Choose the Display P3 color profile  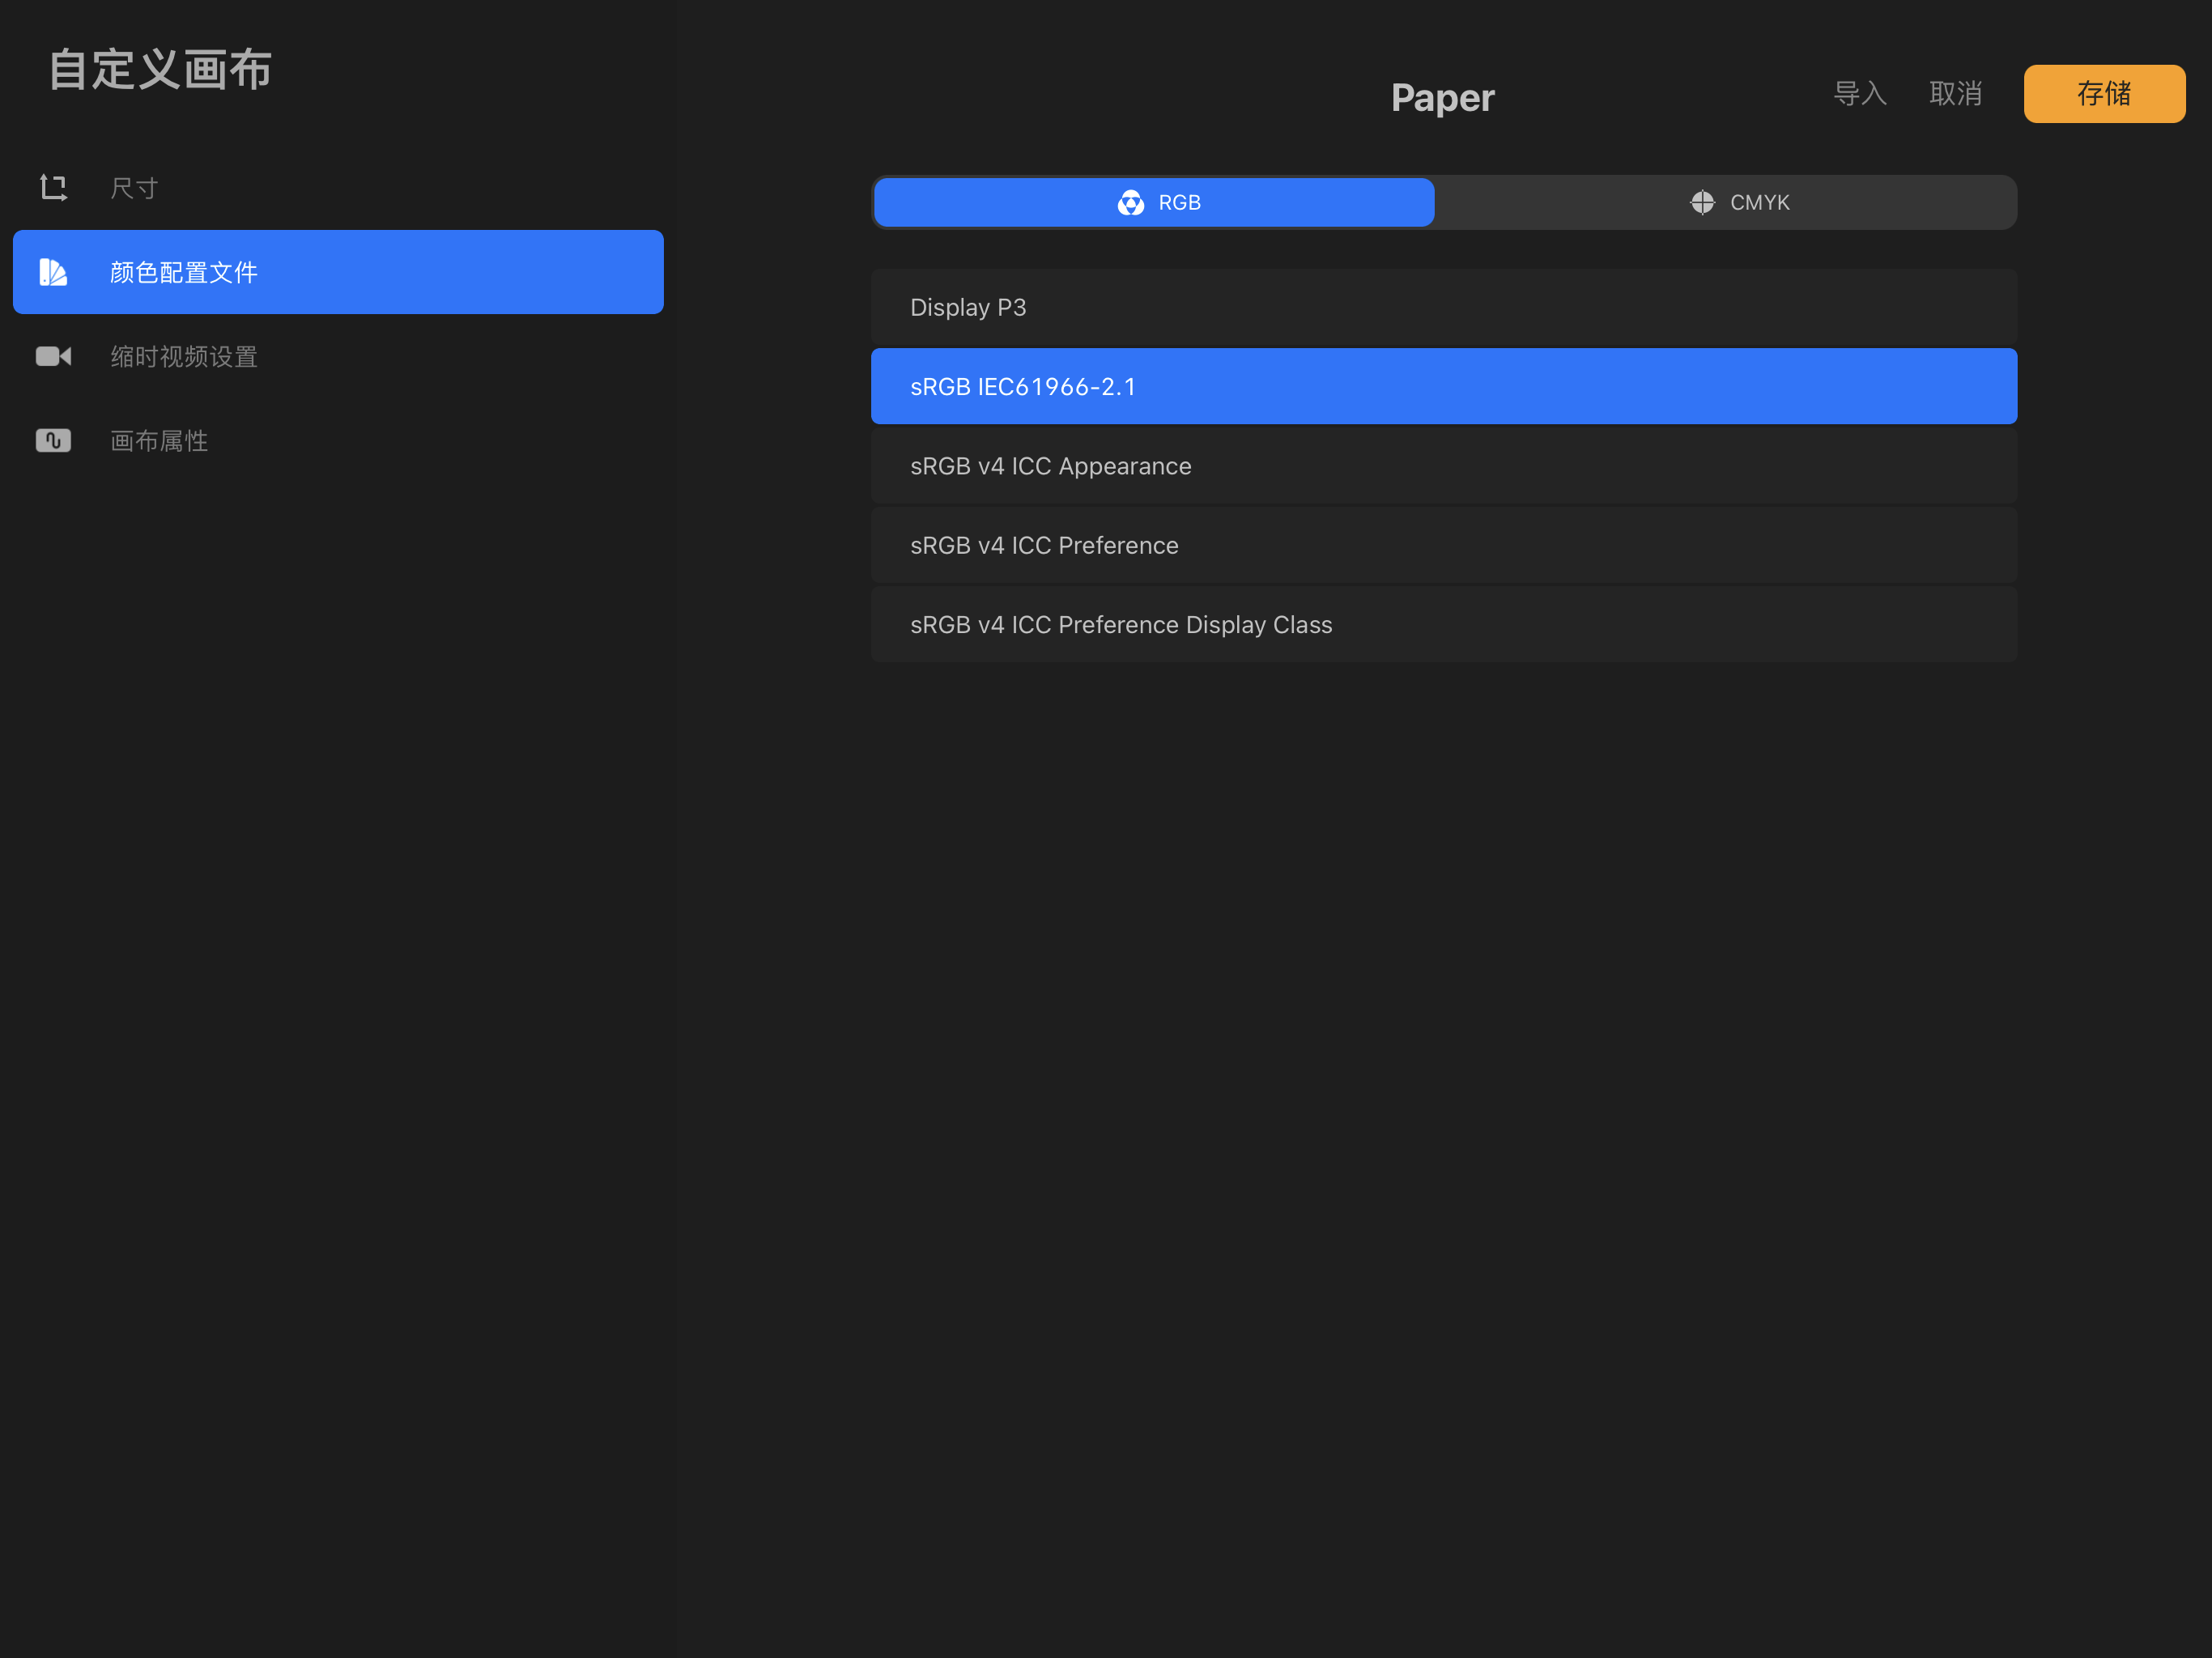[x=1443, y=307]
